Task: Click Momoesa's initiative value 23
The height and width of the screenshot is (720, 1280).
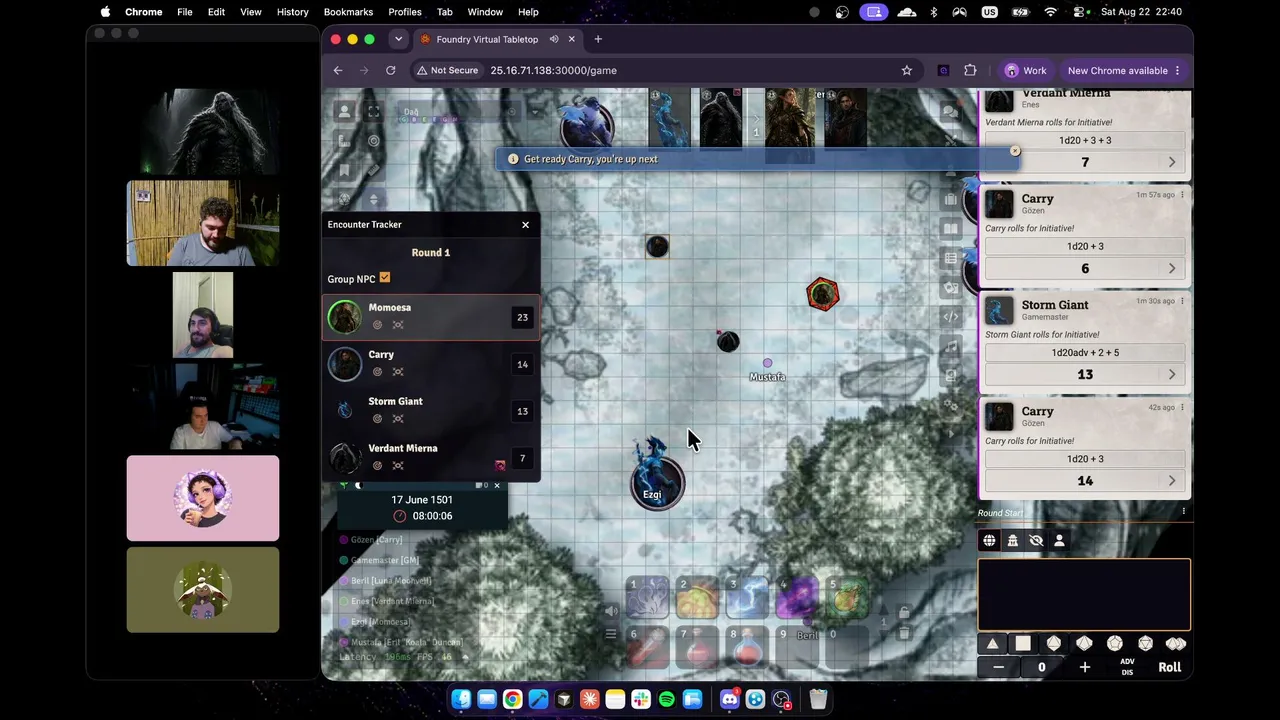Action: point(522,318)
